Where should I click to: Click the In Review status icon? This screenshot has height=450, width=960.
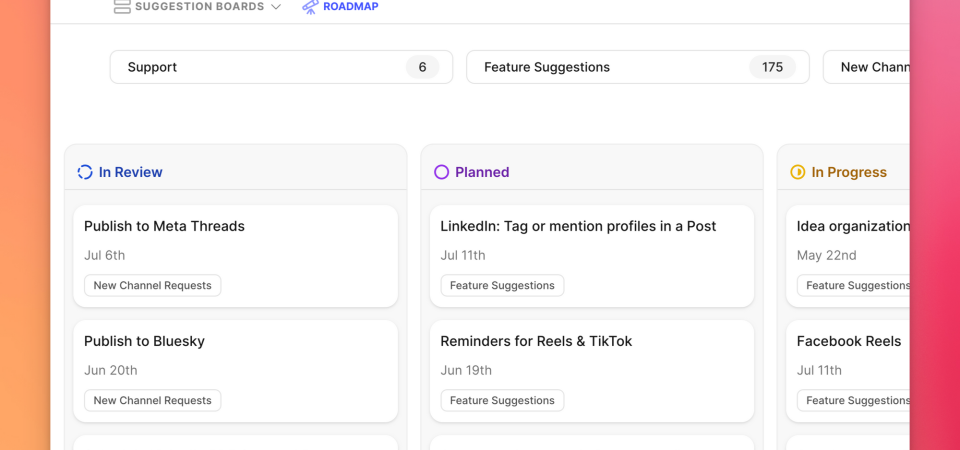84,172
